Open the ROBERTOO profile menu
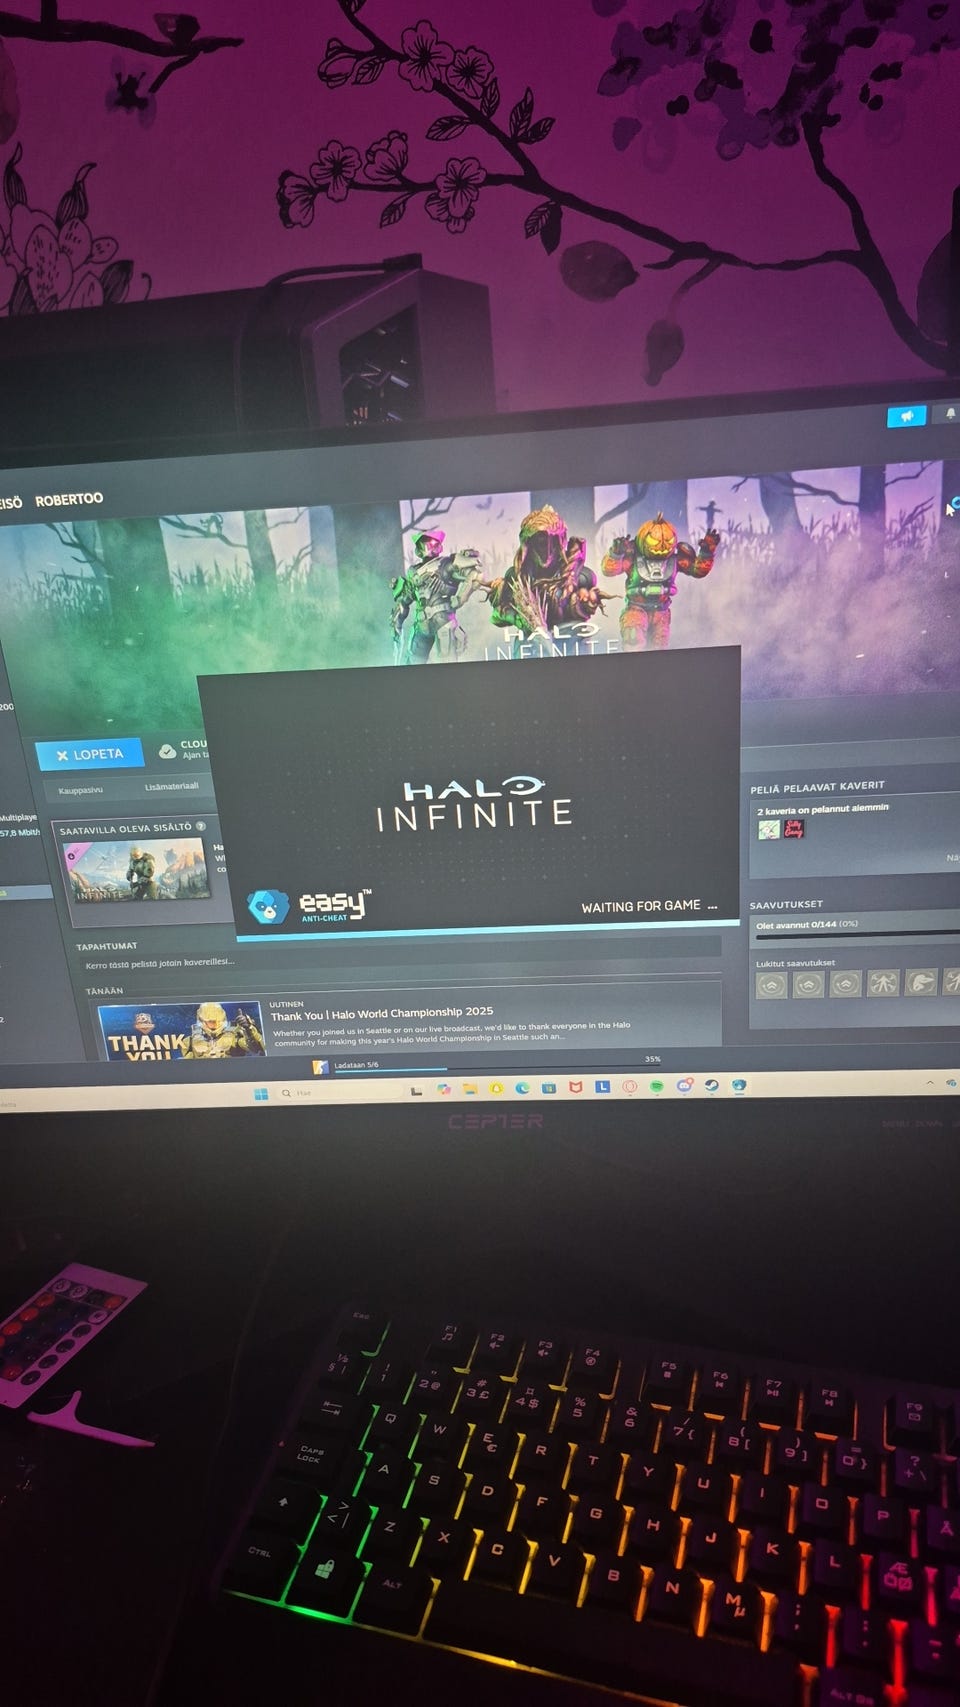The height and width of the screenshot is (1707, 960). coord(69,499)
